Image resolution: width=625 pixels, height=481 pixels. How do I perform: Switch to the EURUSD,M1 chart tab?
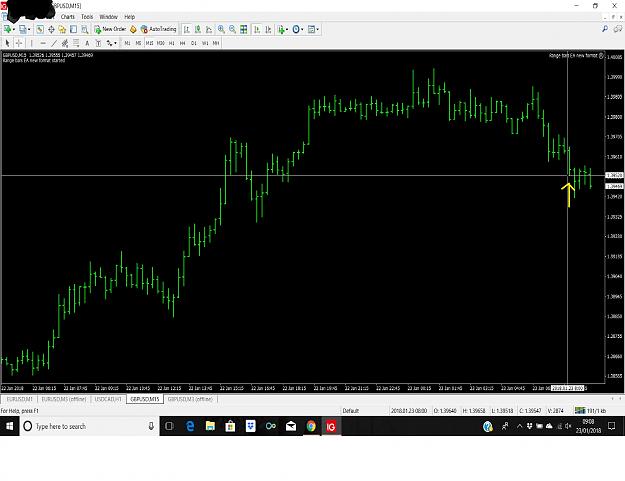coord(20,399)
